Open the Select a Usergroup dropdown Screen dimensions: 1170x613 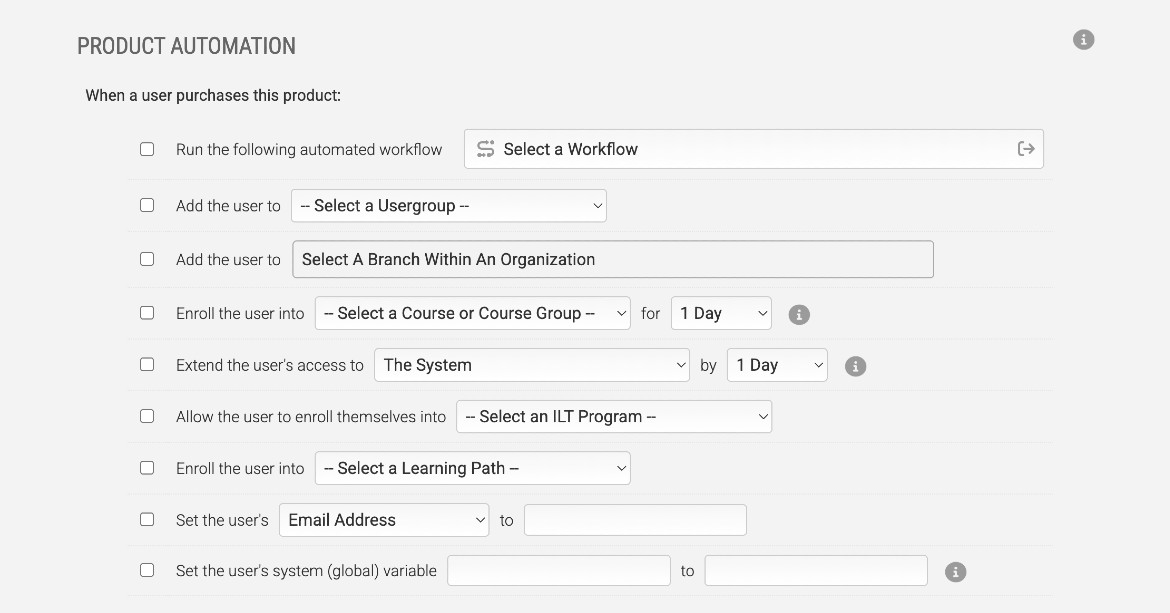point(448,206)
